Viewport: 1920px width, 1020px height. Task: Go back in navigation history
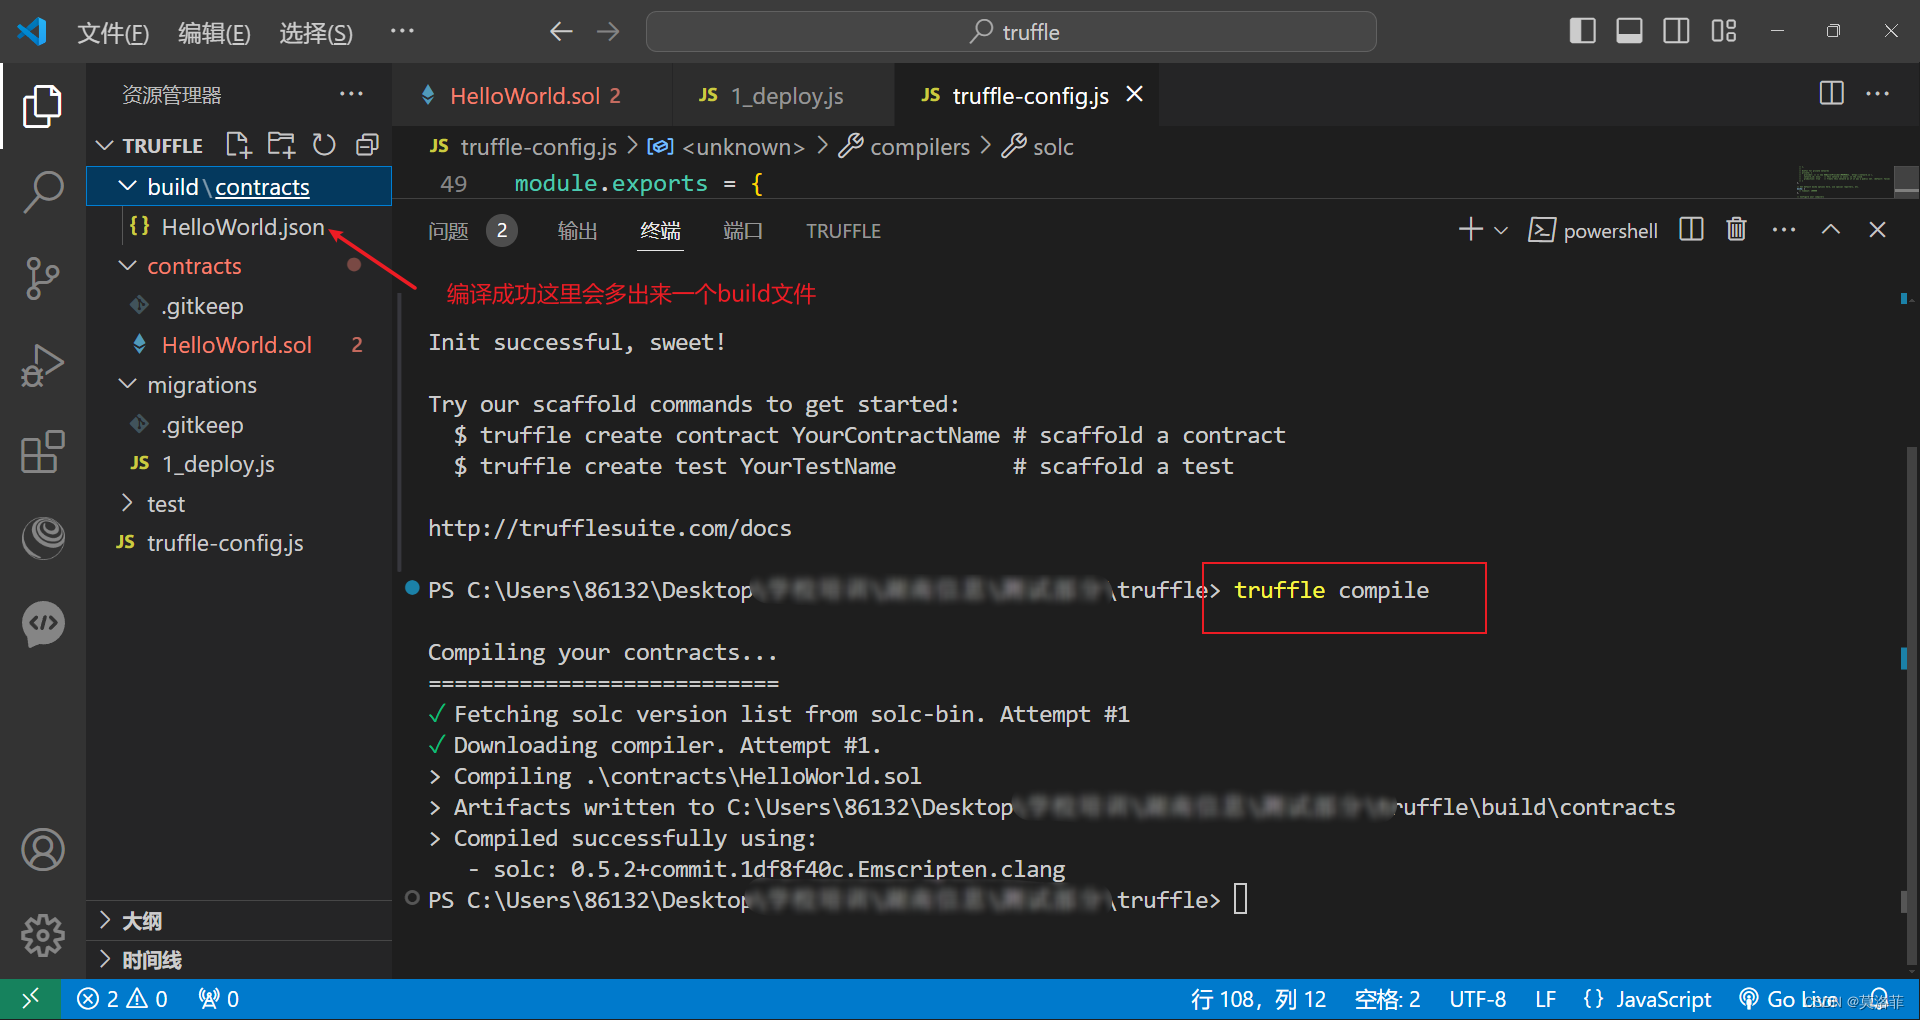click(561, 32)
